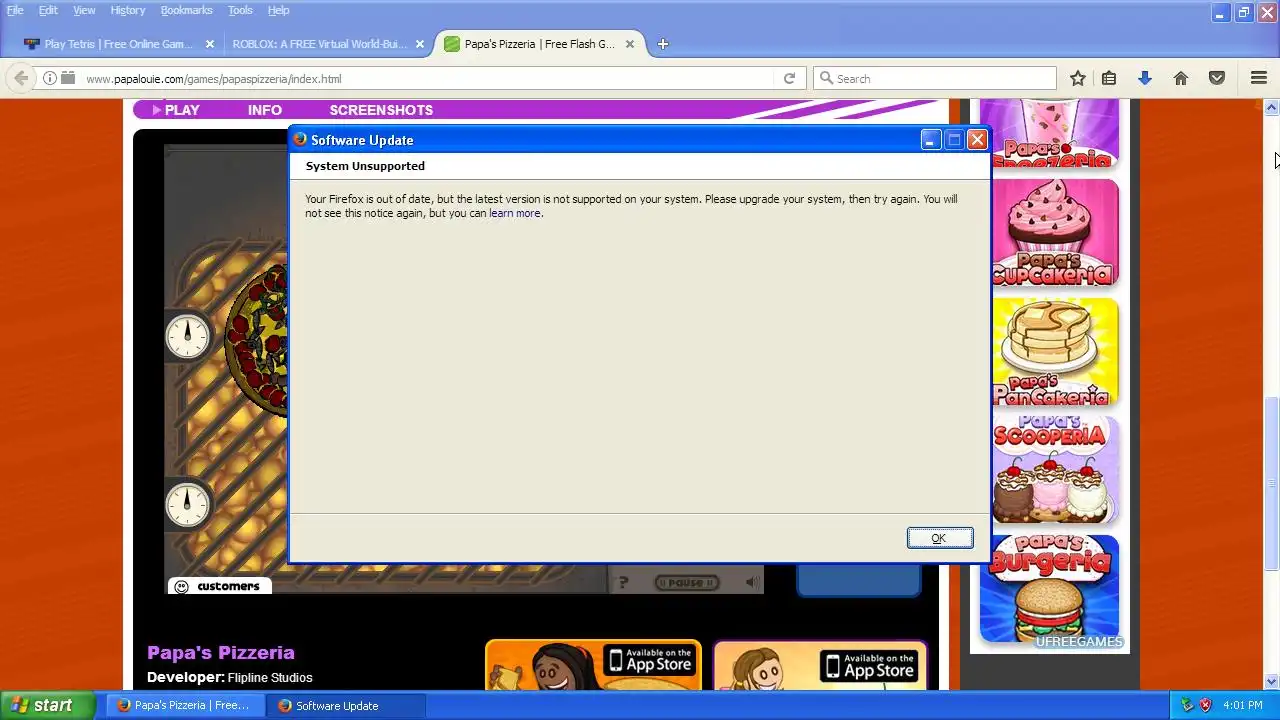Open Papa's Scooperia game thumbnail
Image resolution: width=1280 pixels, height=720 pixels.
tap(1055, 470)
